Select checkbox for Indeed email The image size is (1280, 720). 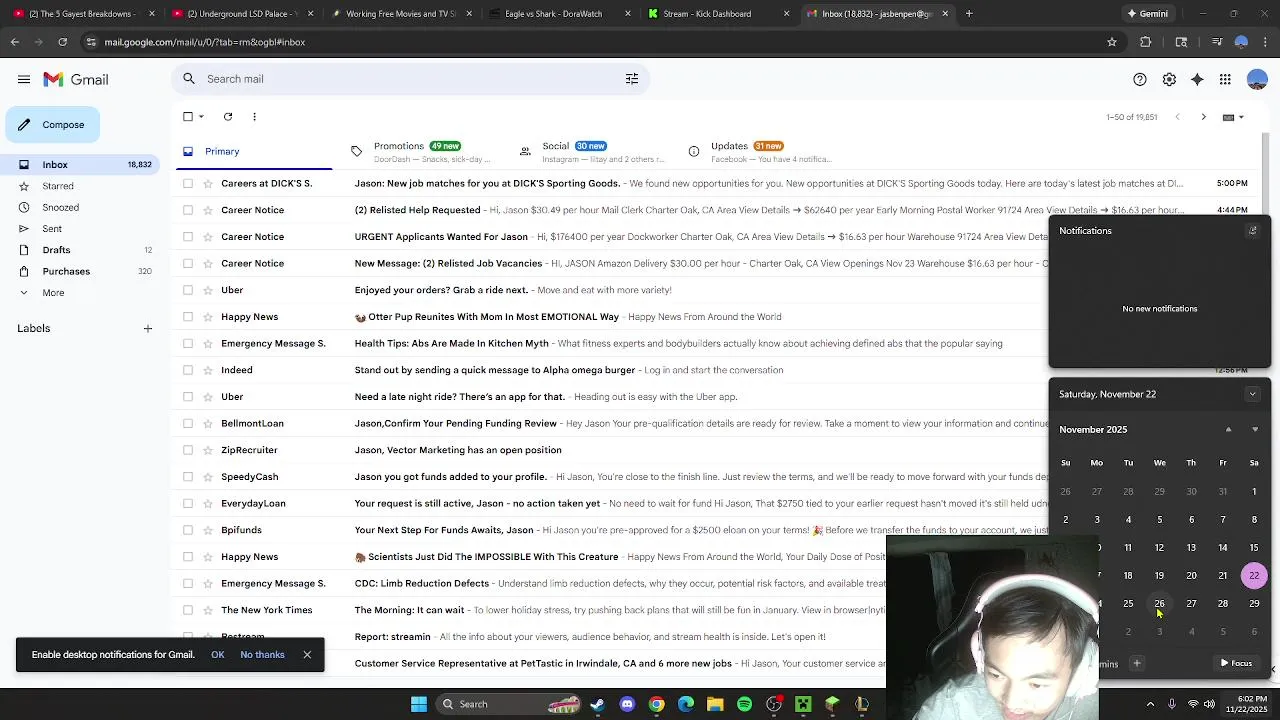pos(188,370)
